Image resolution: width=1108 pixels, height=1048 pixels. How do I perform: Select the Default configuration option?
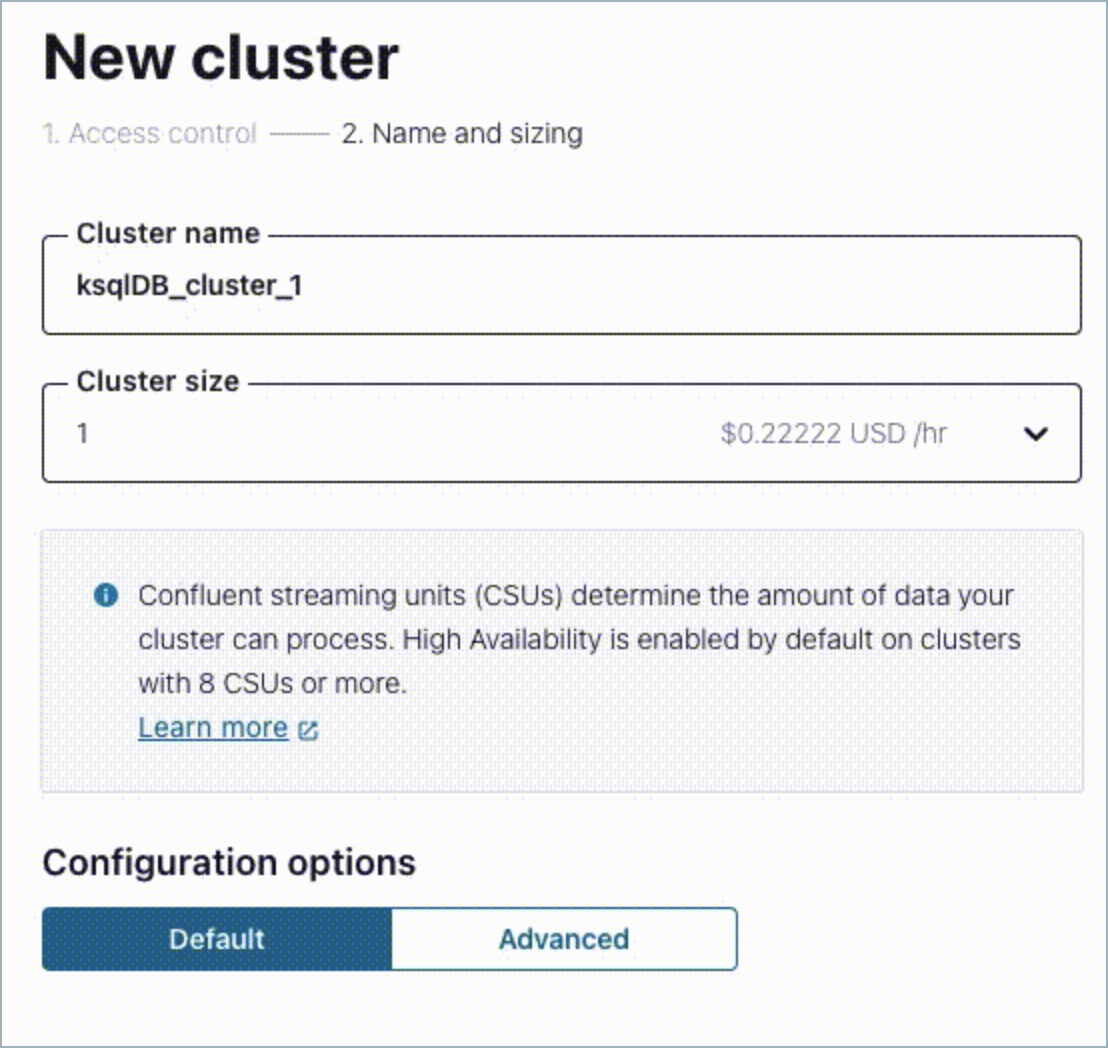point(217,939)
